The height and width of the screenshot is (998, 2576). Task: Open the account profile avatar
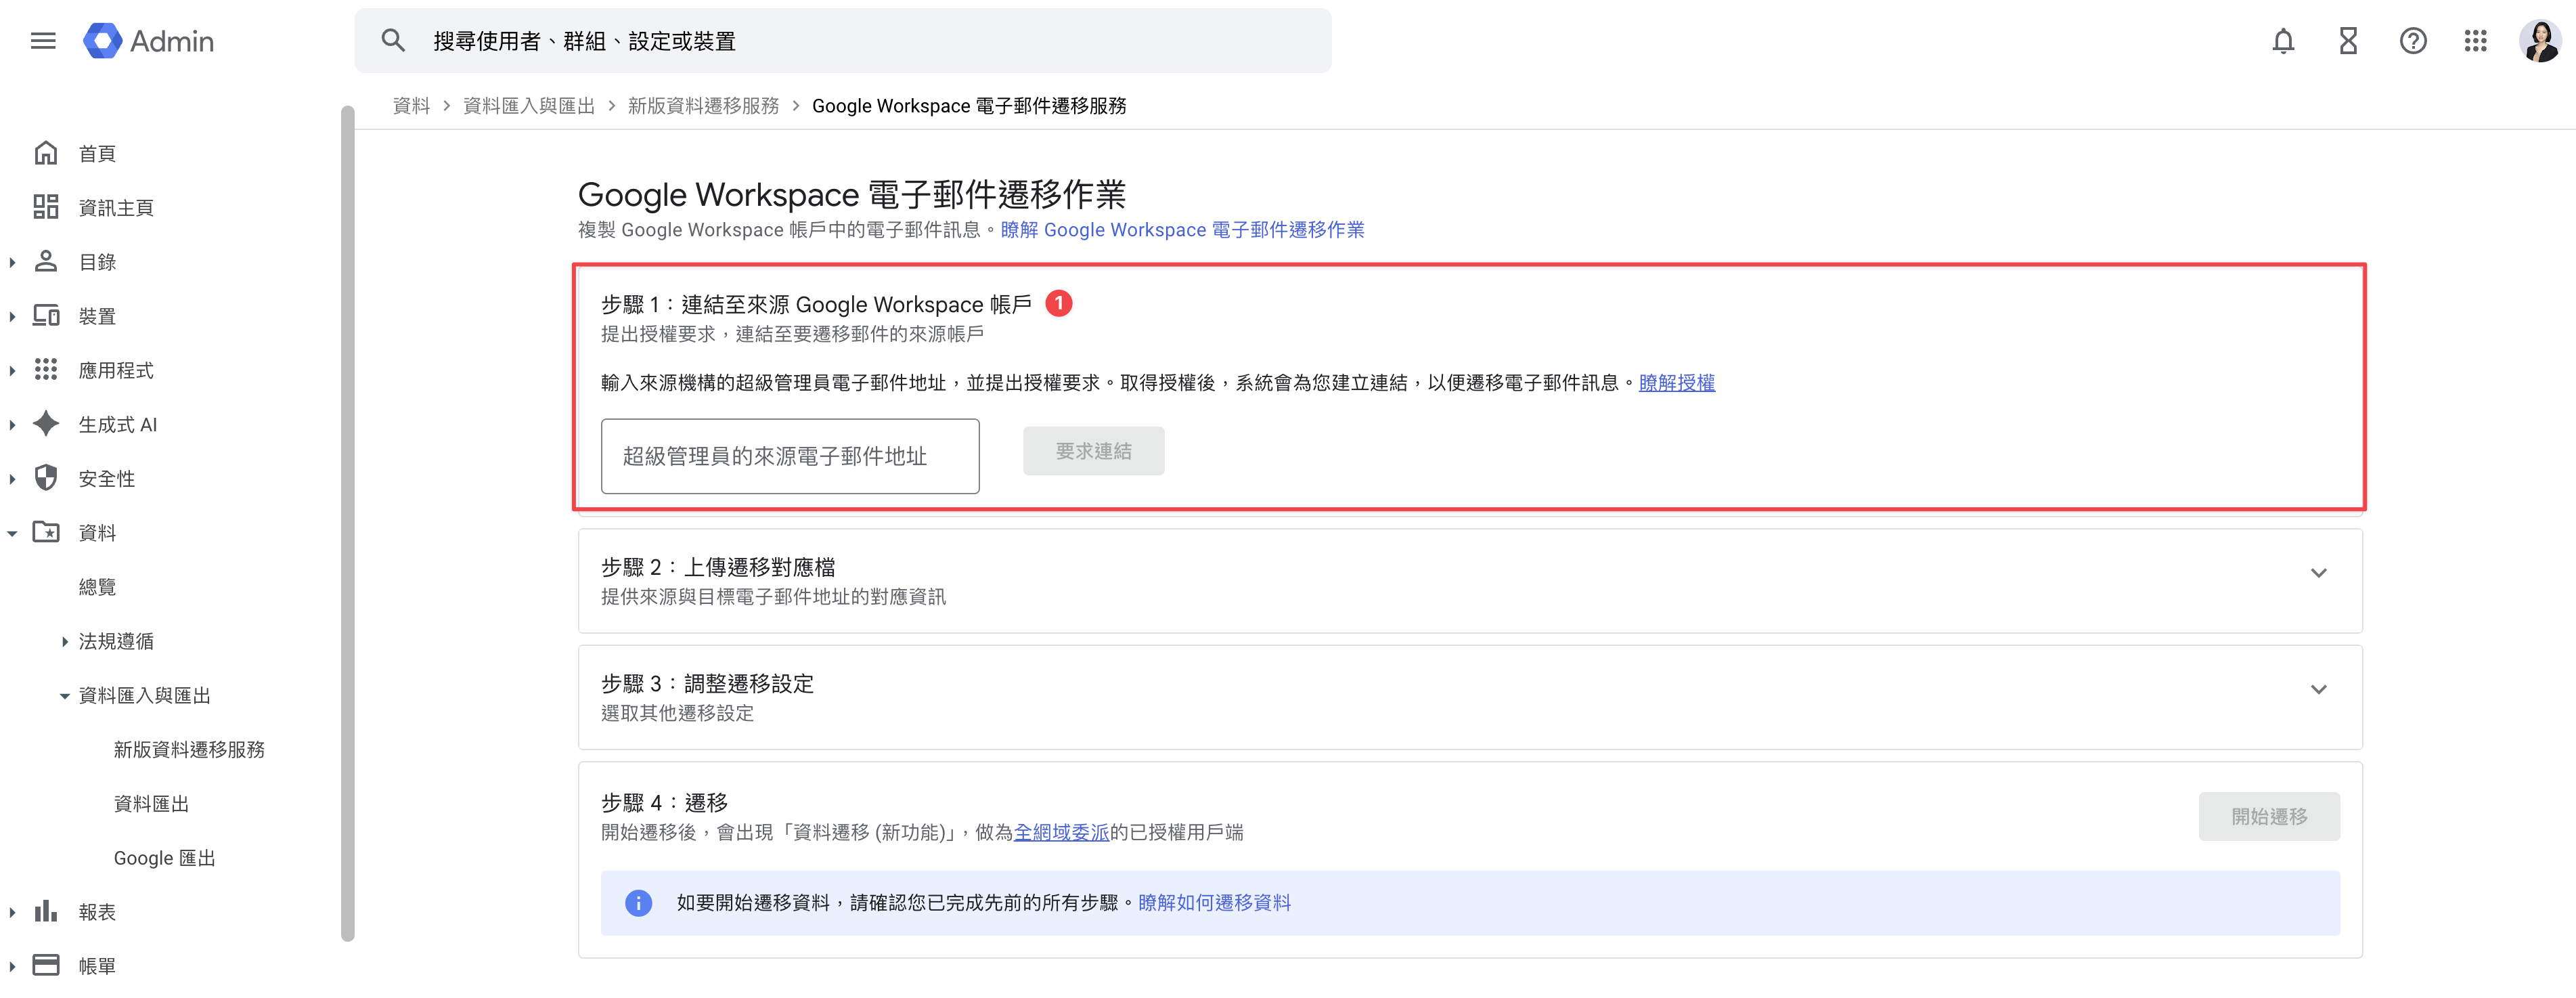click(2539, 41)
